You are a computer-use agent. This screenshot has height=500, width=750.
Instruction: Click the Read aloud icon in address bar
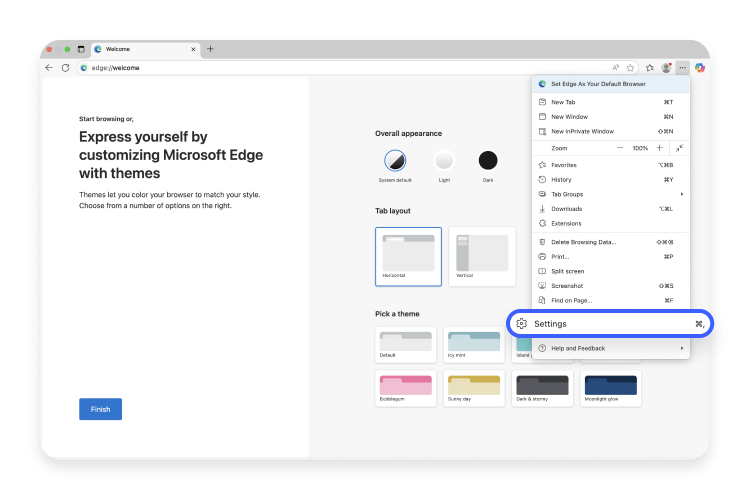pos(616,68)
